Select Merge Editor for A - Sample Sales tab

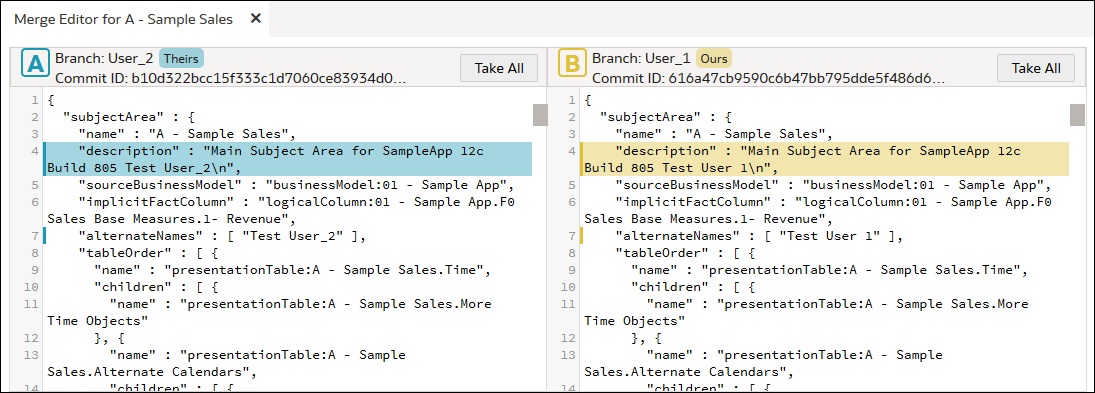click(124, 20)
